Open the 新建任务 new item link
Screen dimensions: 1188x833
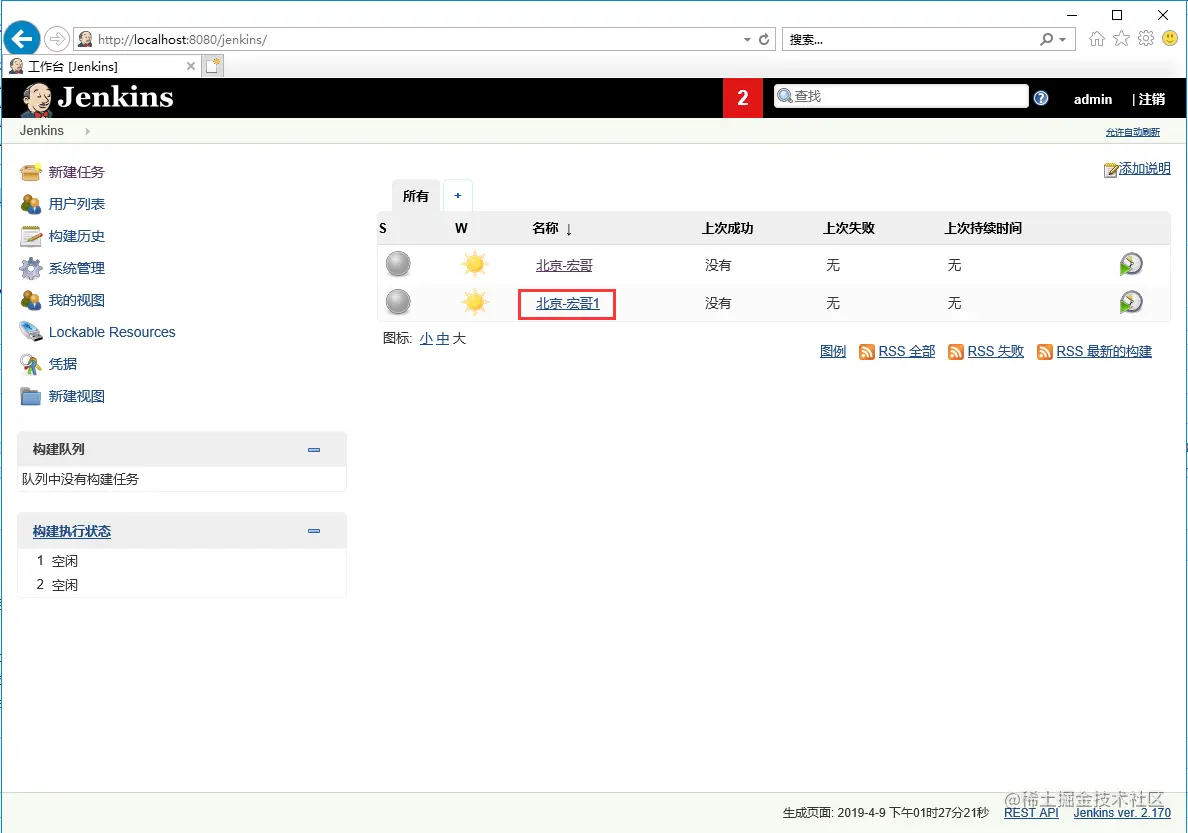(77, 172)
